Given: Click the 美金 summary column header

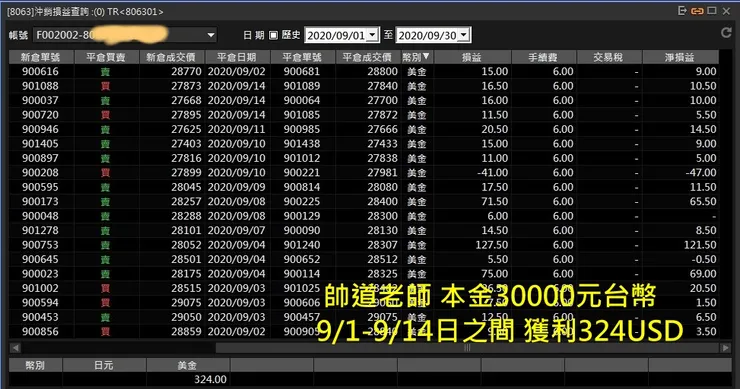Looking at the screenshot, I should (188, 365).
